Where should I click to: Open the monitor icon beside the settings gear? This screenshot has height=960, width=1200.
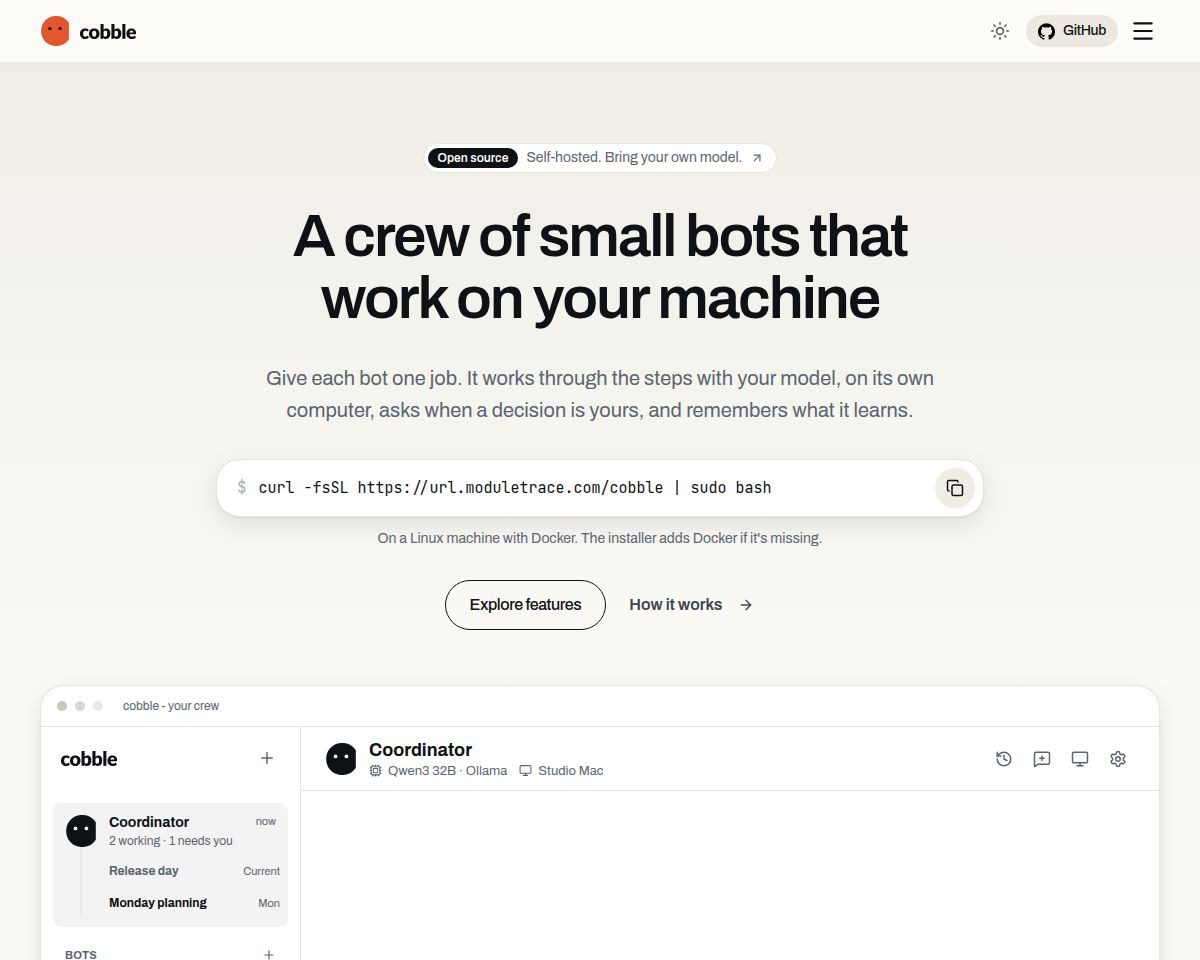pos(1080,759)
